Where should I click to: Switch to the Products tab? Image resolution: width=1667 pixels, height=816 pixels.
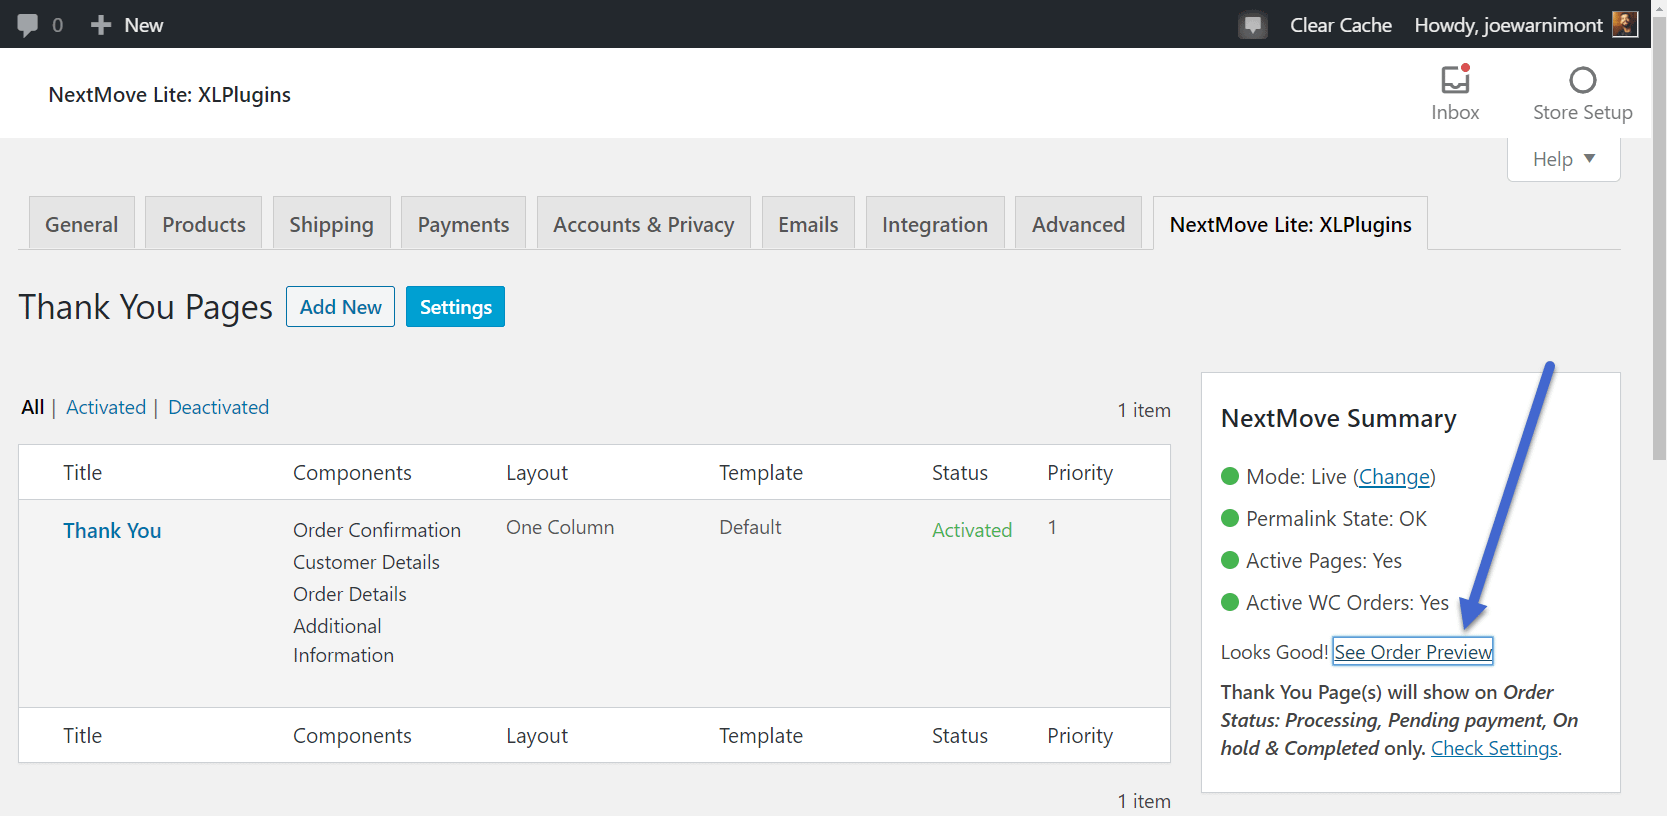[x=204, y=224]
